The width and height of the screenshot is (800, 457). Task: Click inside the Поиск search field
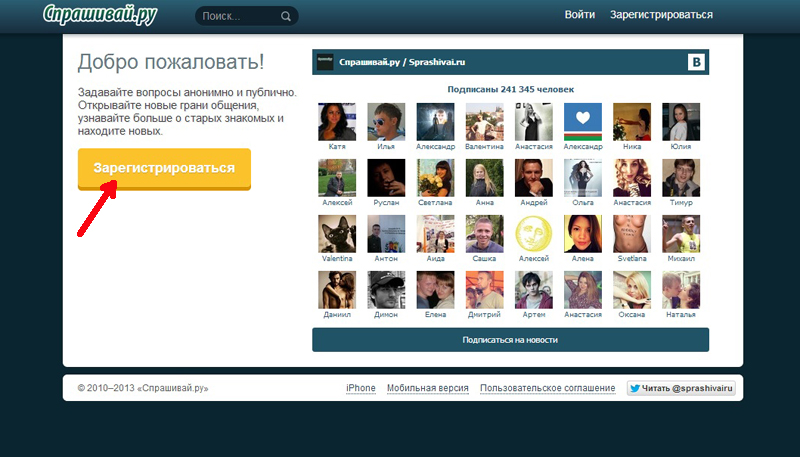(x=238, y=16)
